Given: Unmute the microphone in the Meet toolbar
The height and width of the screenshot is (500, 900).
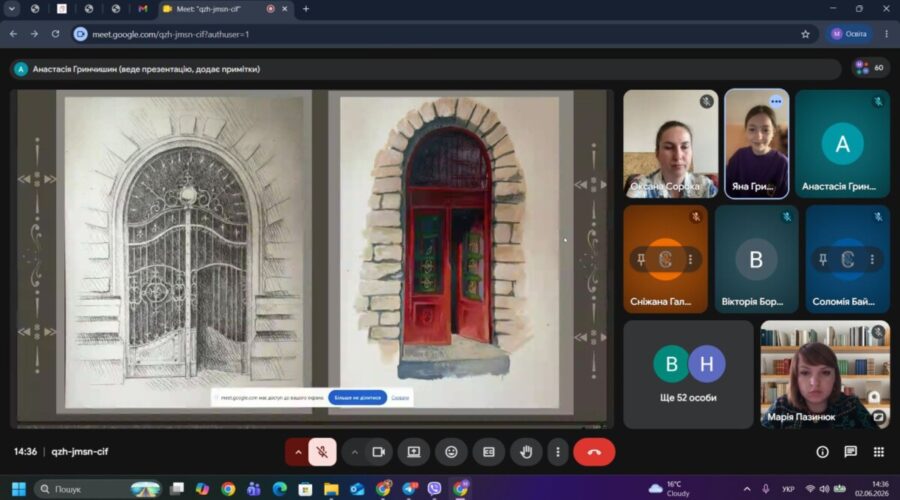Looking at the screenshot, I should (x=322, y=452).
